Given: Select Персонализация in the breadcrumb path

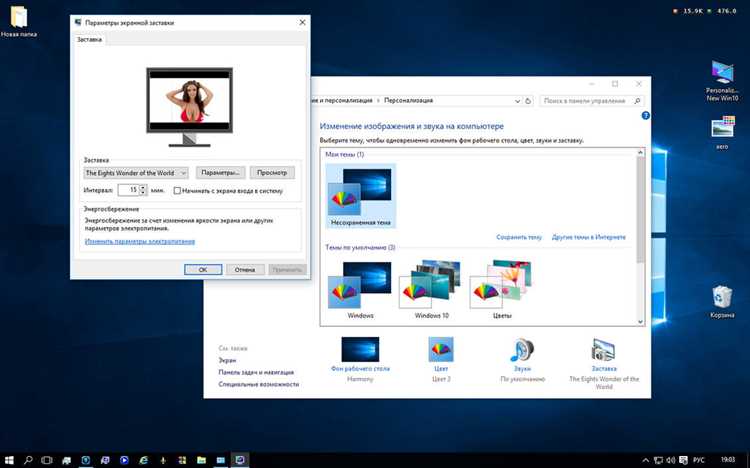Looking at the screenshot, I should (408, 100).
